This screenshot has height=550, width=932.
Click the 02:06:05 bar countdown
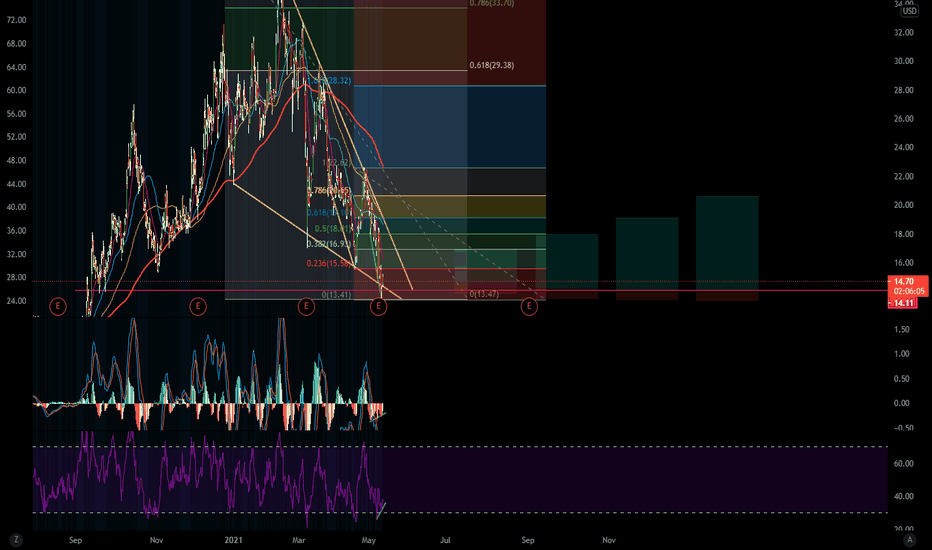click(x=909, y=291)
